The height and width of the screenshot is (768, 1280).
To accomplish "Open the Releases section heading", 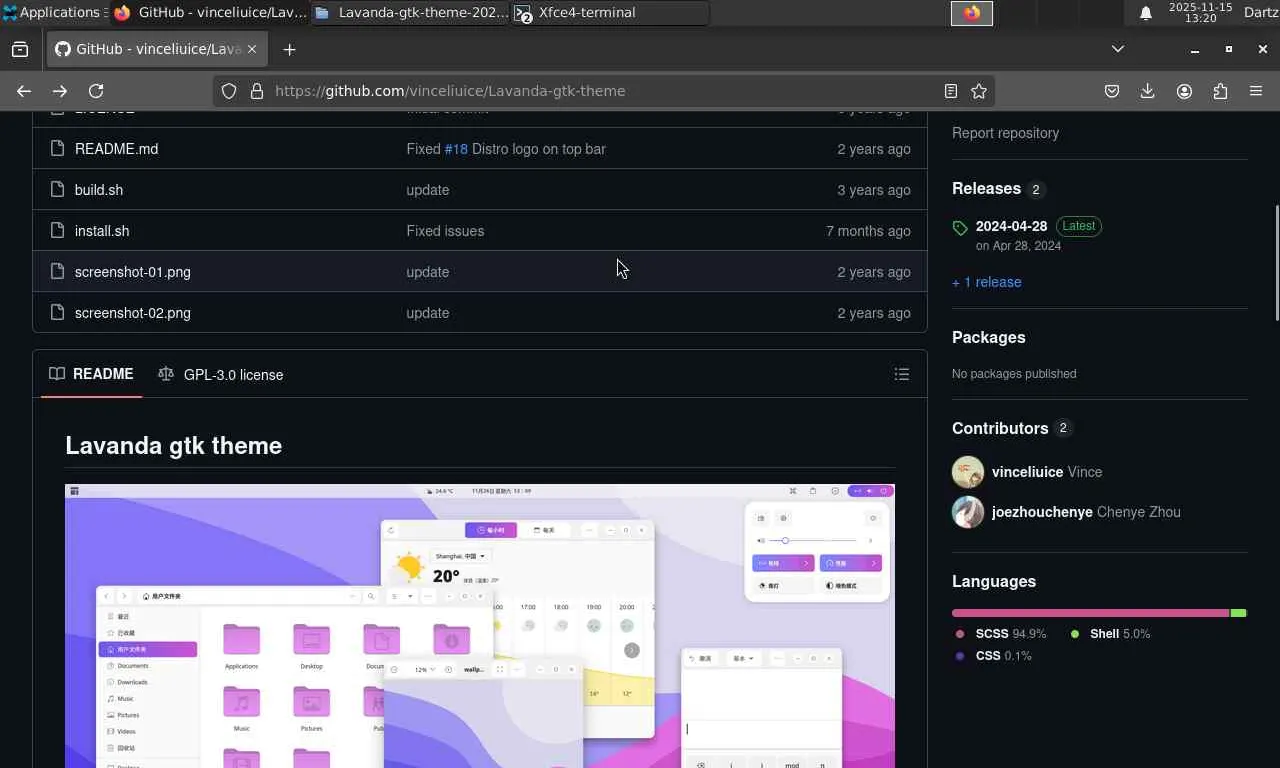I will (986, 189).
